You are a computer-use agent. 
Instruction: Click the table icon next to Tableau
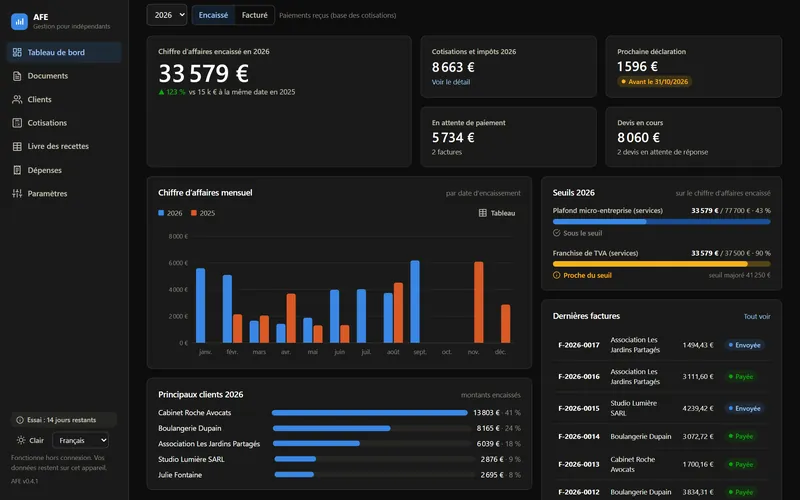[x=483, y=213]
